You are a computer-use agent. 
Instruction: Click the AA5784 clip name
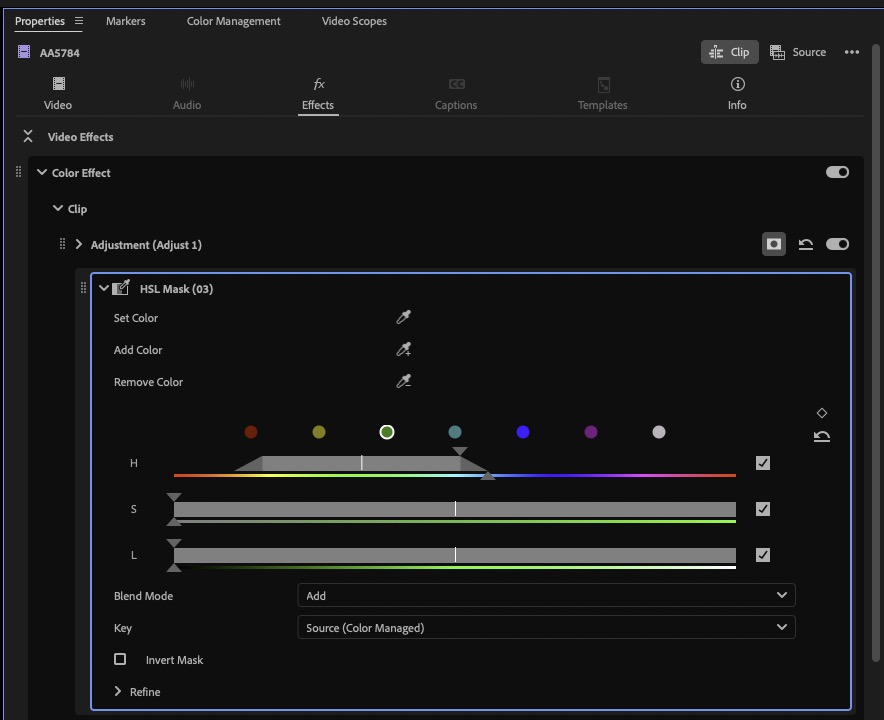[x=59, y=53]
